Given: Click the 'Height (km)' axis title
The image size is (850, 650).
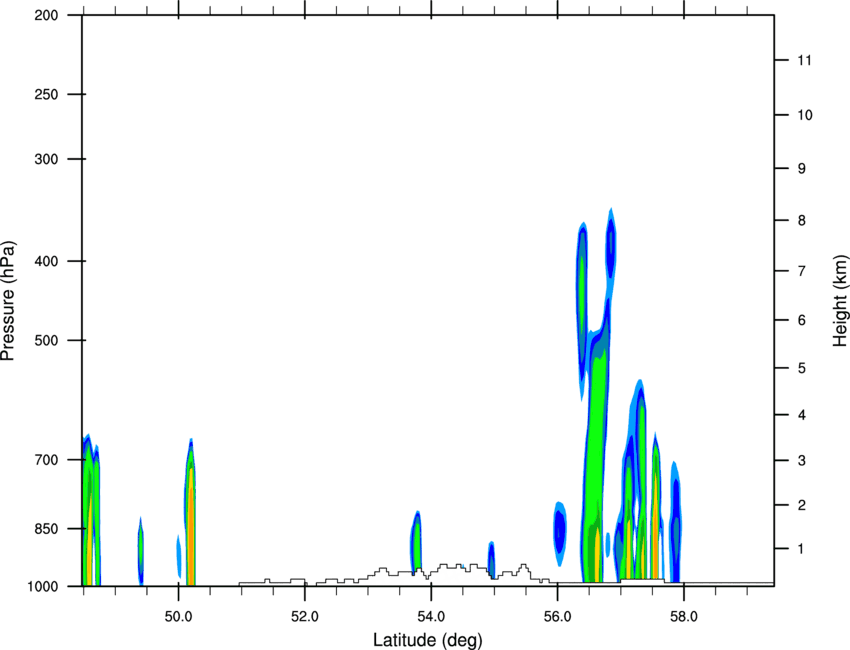Looking at the screenshot, I should [841, 301].
